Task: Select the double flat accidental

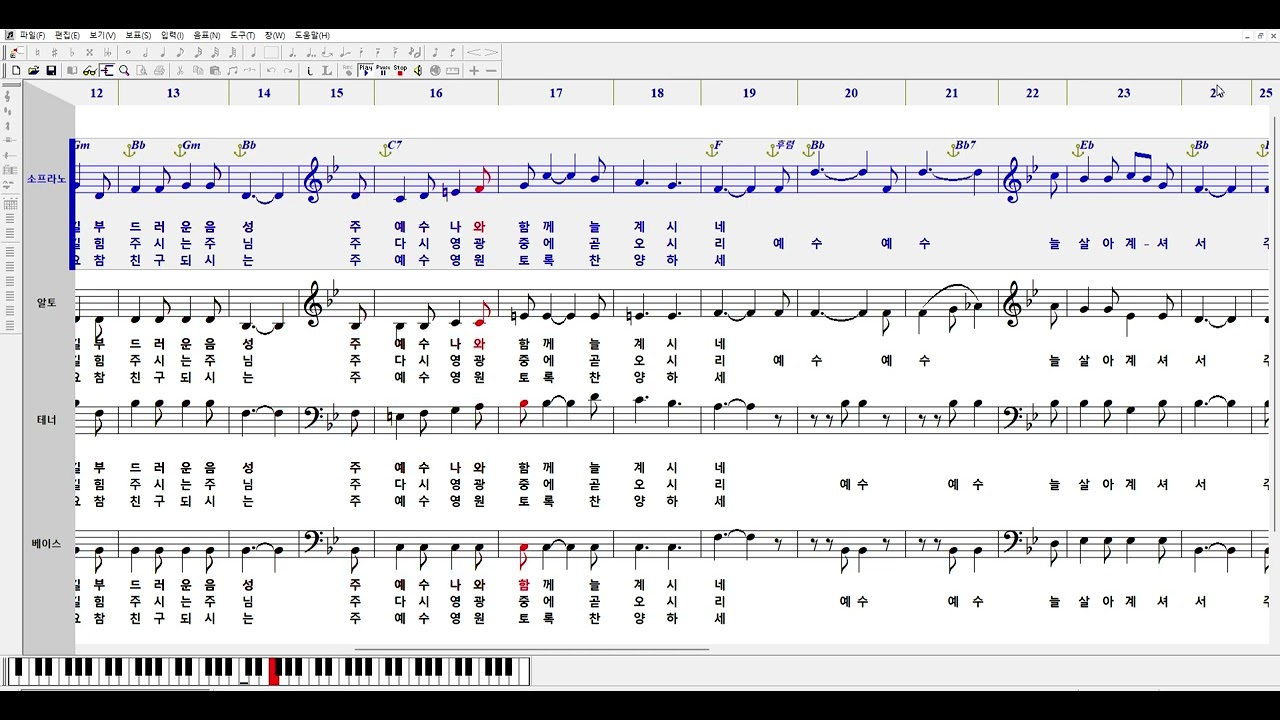Action: coord(107,52)
